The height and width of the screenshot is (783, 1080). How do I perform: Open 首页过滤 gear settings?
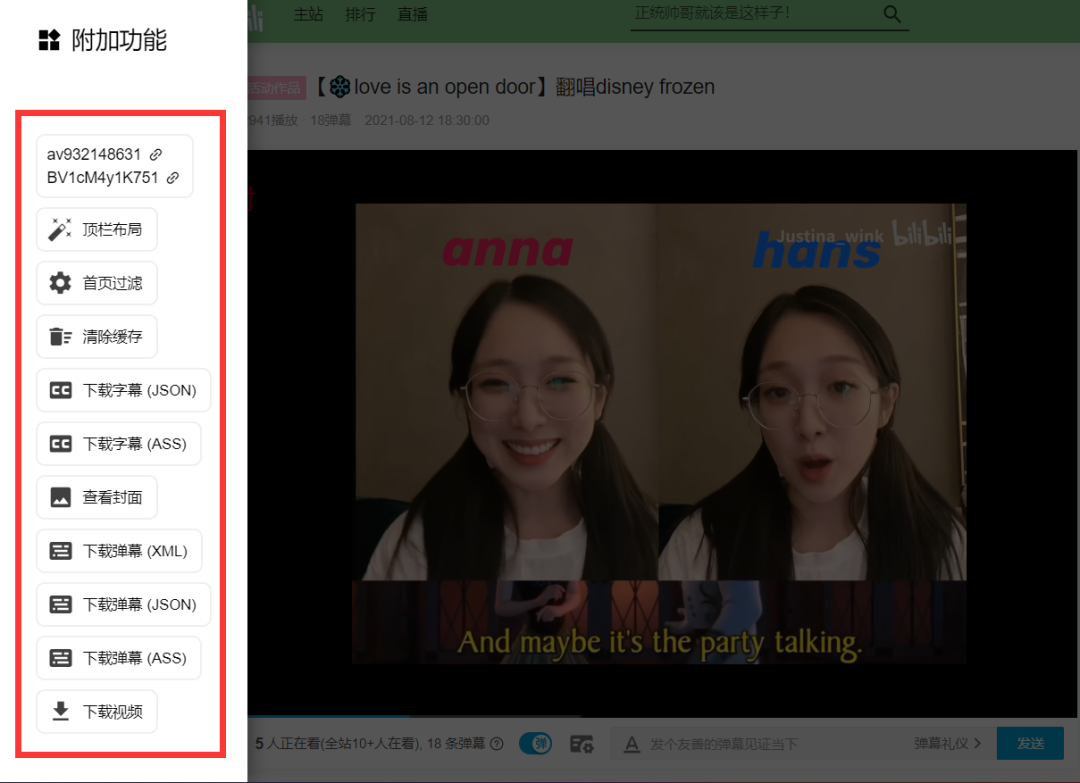(97, 283)
